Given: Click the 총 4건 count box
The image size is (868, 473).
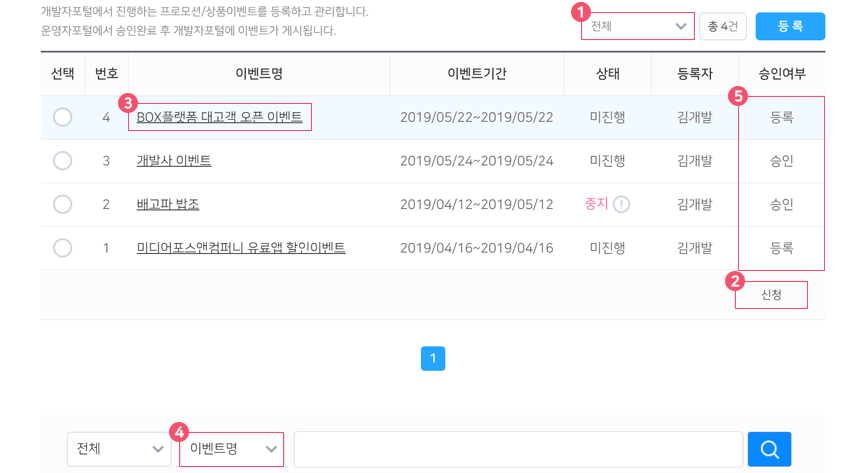Looking at the screenshot, I should 722,26.
